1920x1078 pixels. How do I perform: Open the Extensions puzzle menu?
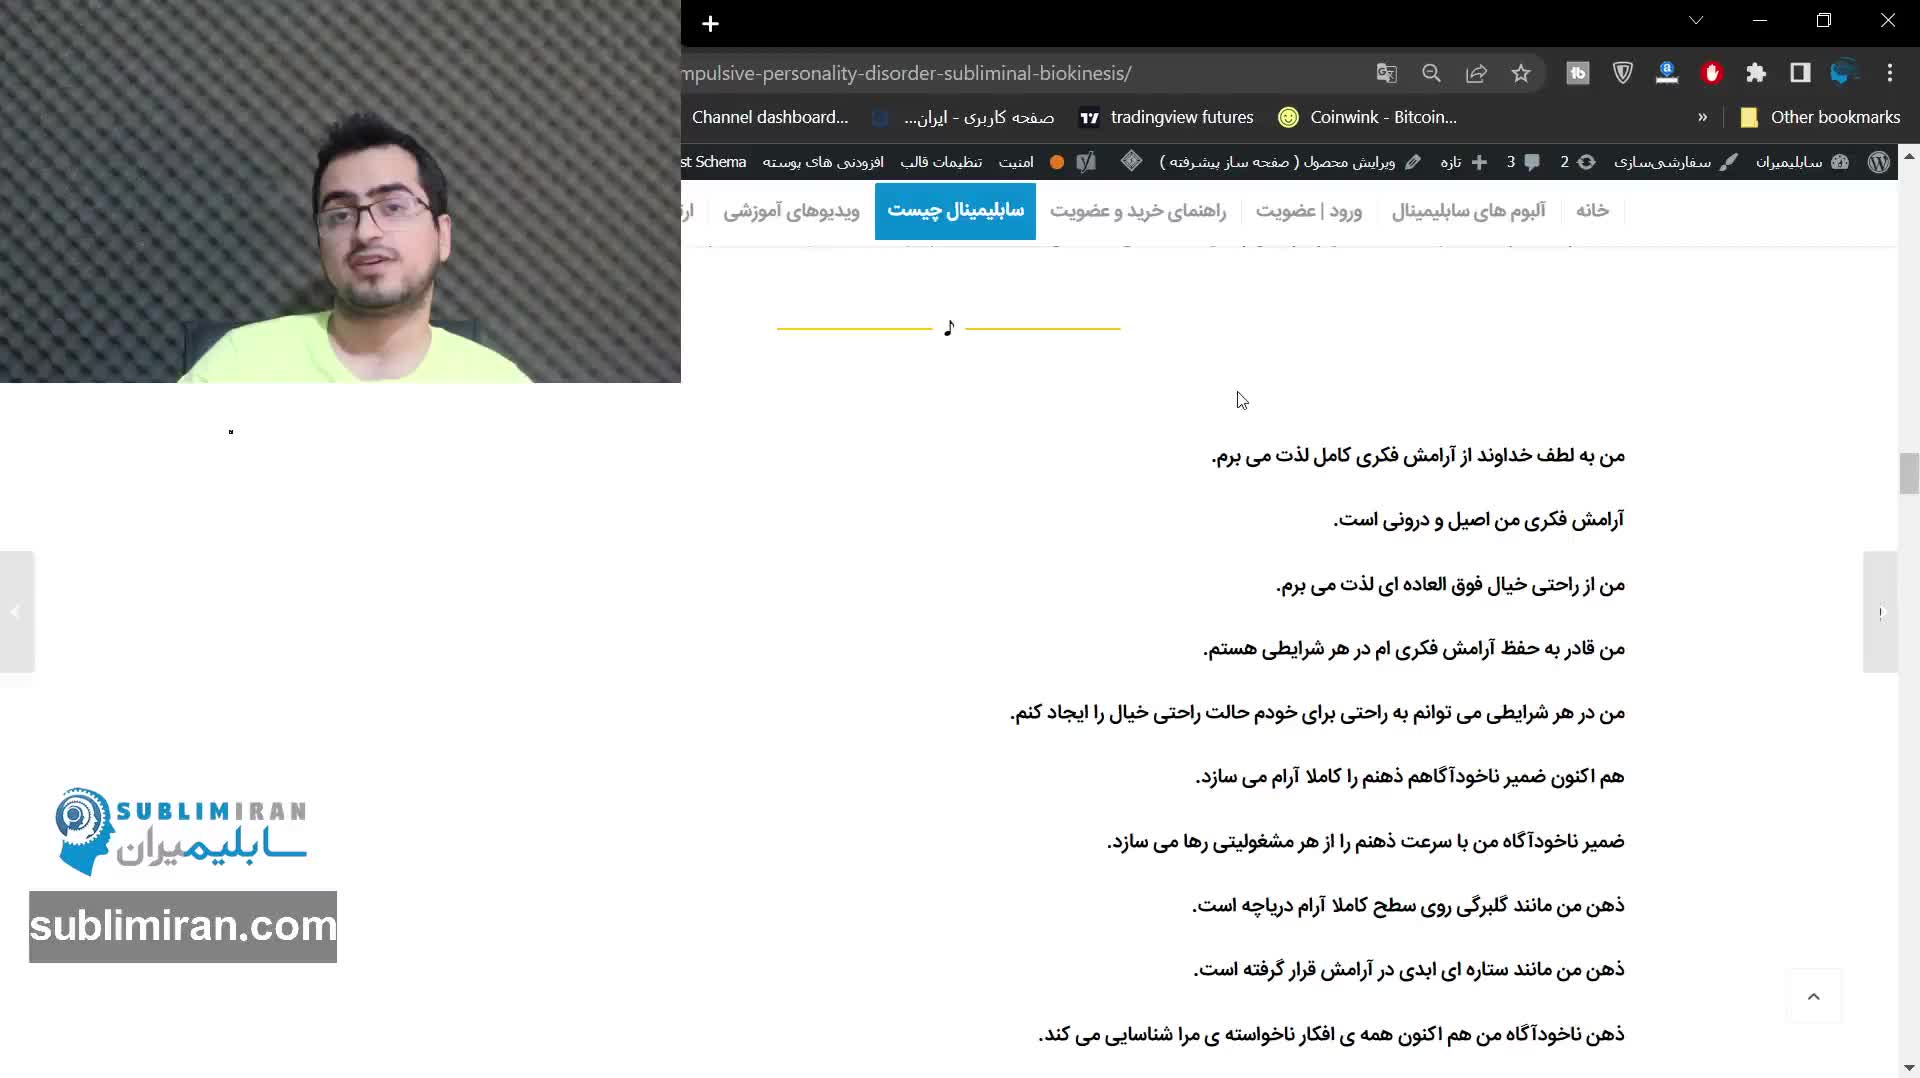pyautogui.click(x=1756, y=73)
